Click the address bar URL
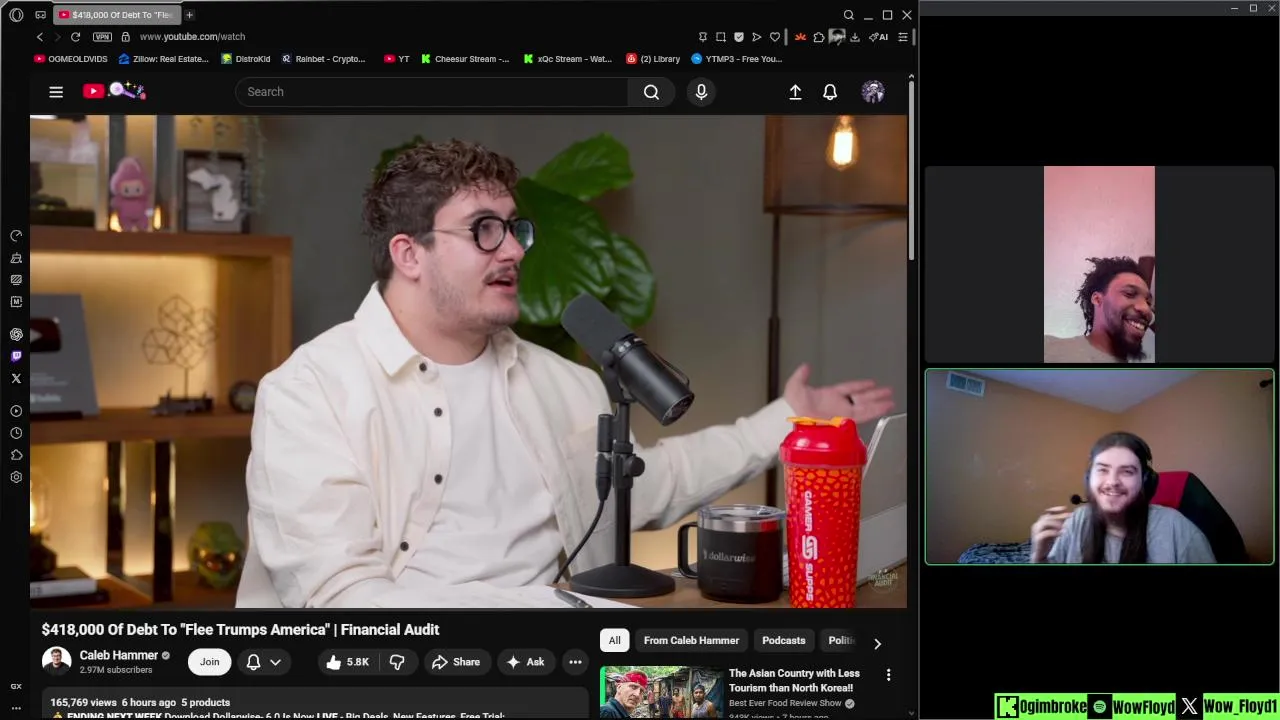The image size is (1280, 720). click(192, 37)
